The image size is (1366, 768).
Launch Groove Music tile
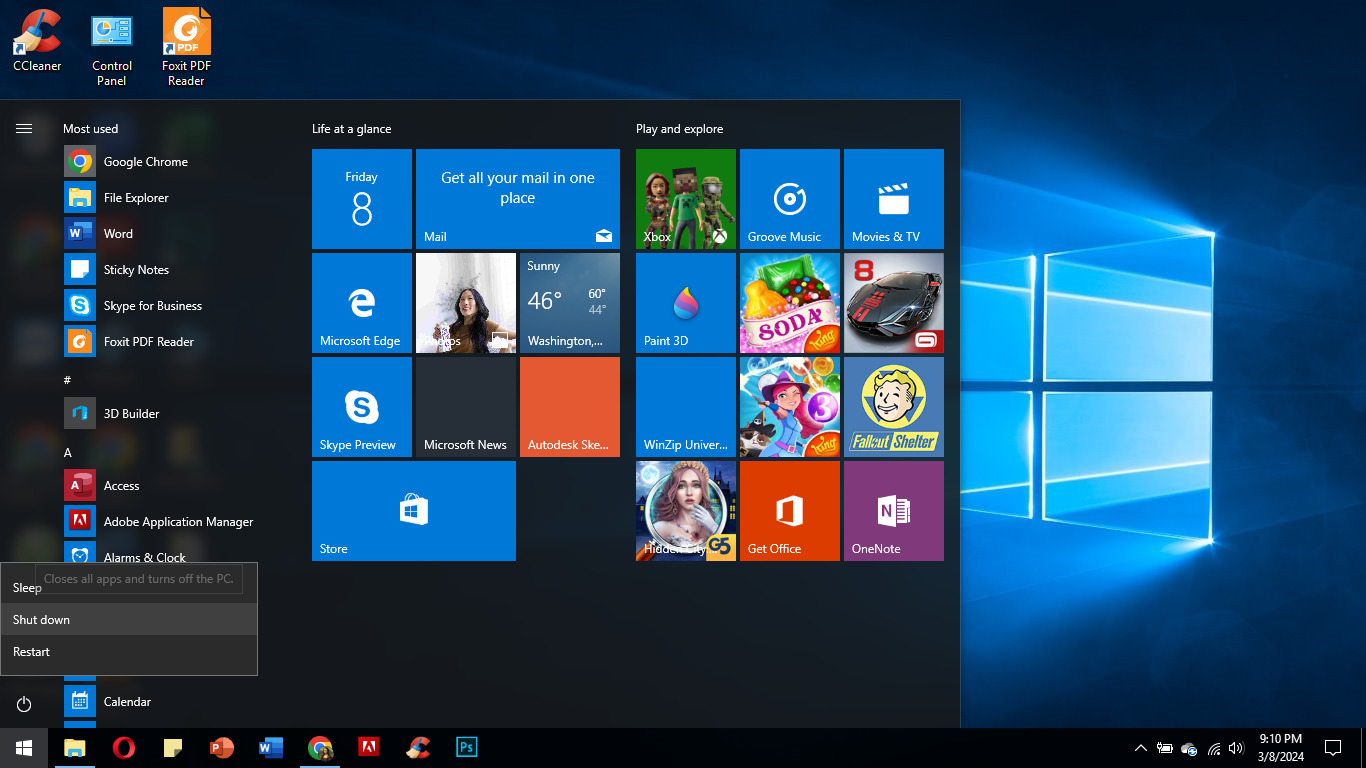point(790,199)
